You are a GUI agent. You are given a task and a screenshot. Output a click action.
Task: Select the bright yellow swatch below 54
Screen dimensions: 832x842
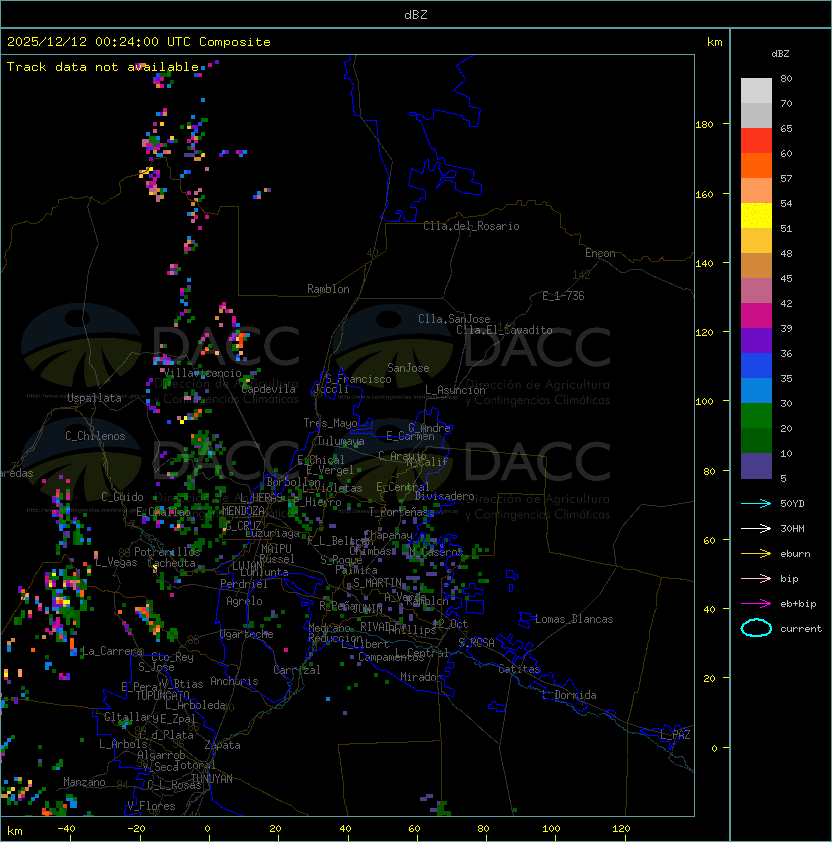[x=756, y=216]
